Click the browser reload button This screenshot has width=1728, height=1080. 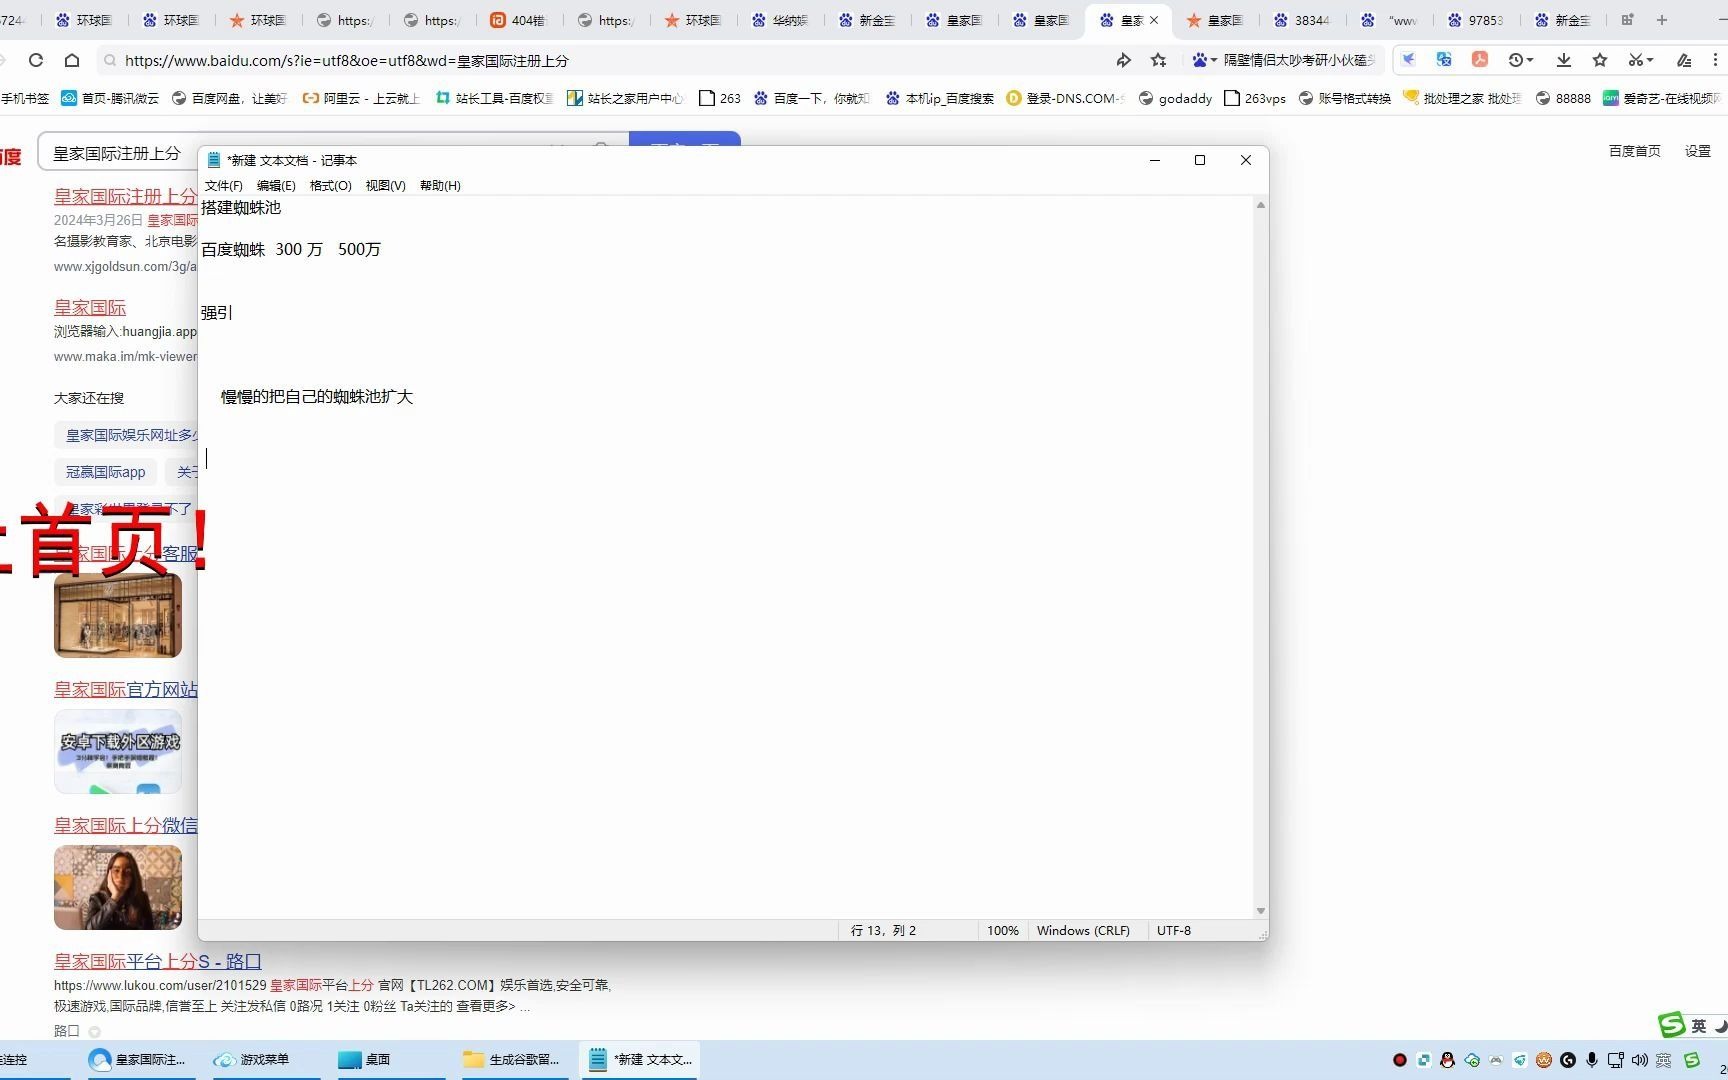point(36,60)
